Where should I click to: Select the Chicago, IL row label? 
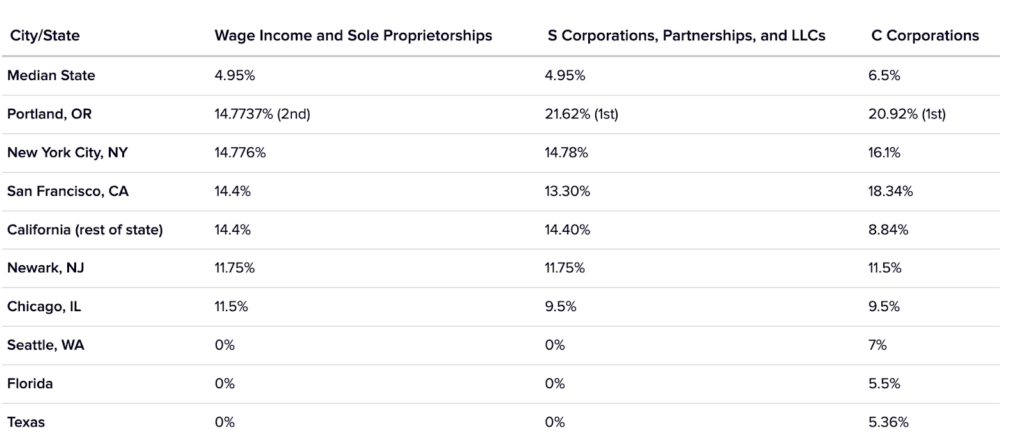[43, 306]
